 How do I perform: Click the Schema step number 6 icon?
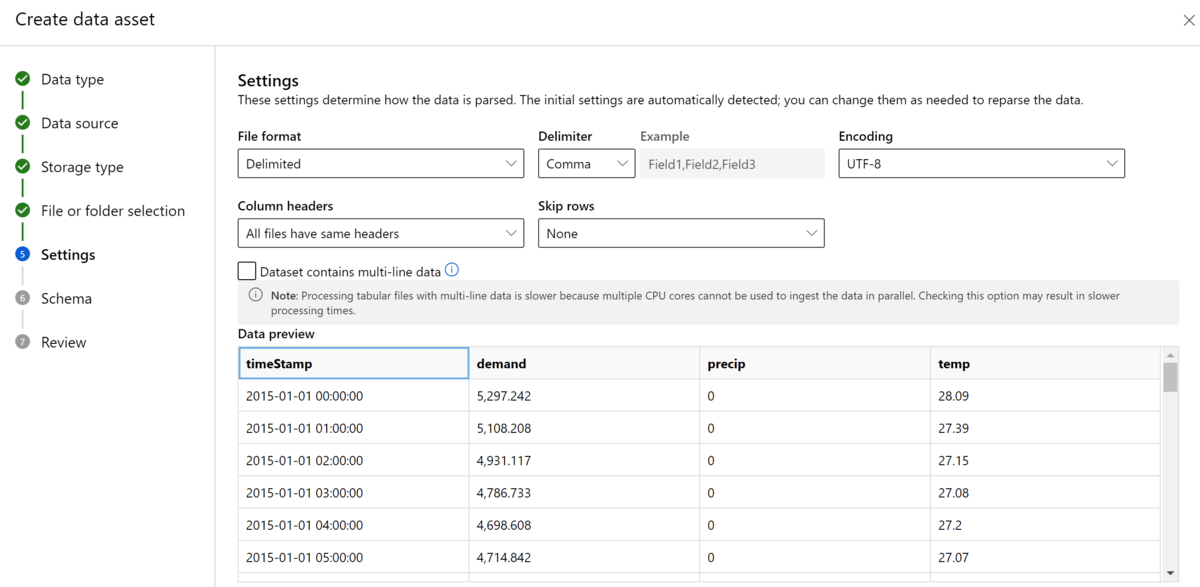pos(22,298)
